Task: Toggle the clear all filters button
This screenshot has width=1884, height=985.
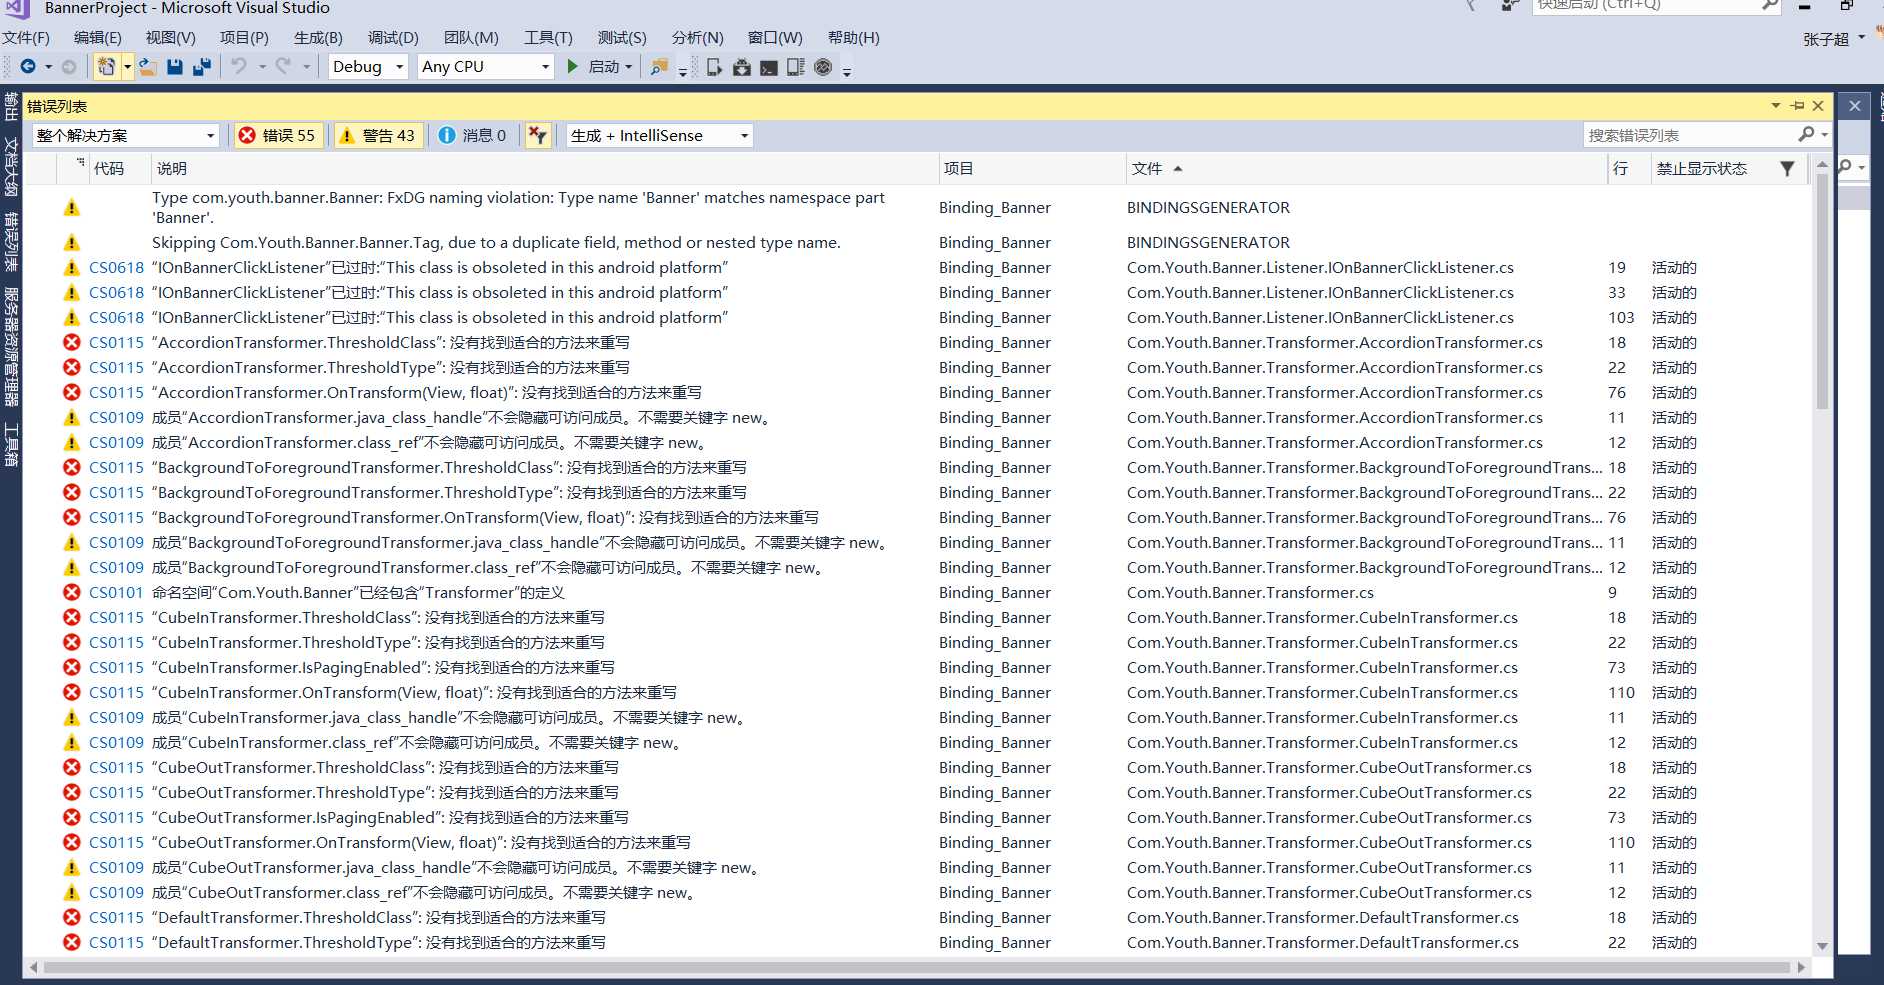Action: tap(538, 136)
